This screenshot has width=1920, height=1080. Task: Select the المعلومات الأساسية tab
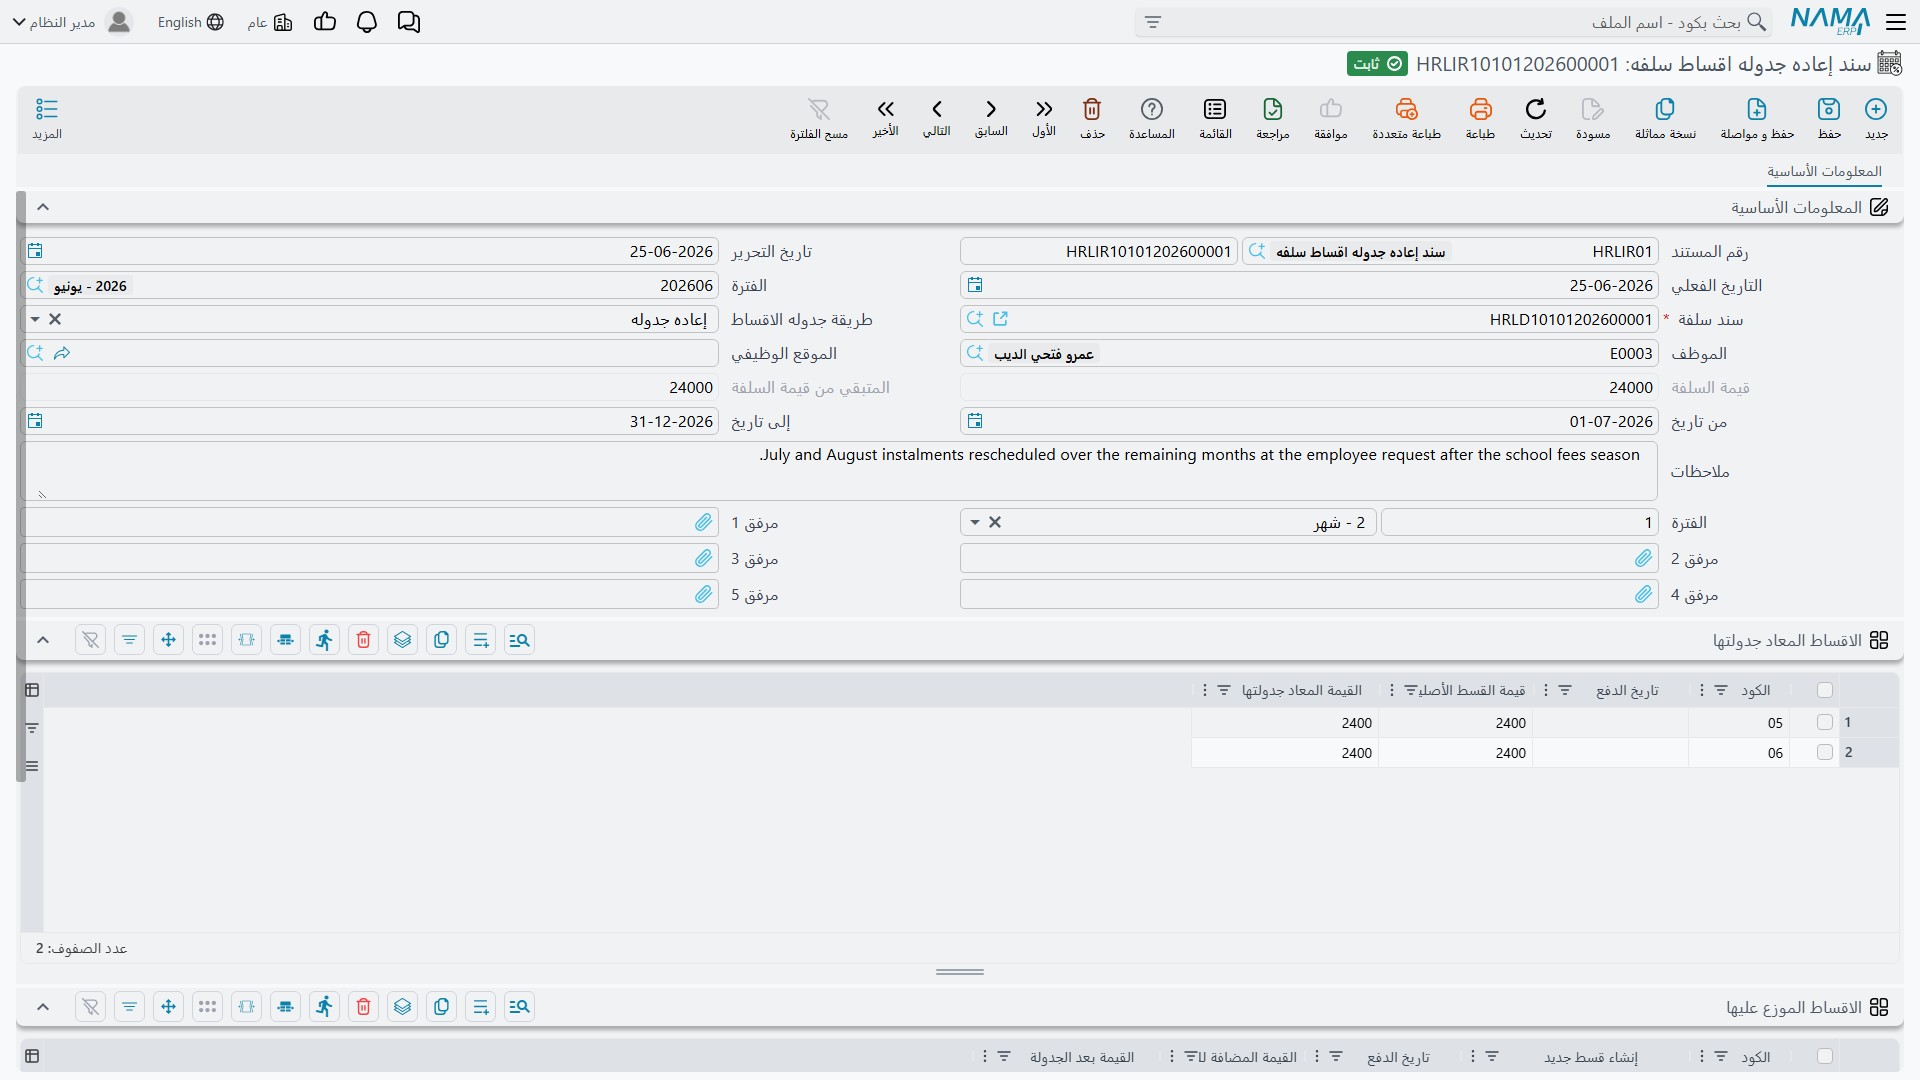(1824, 171)
